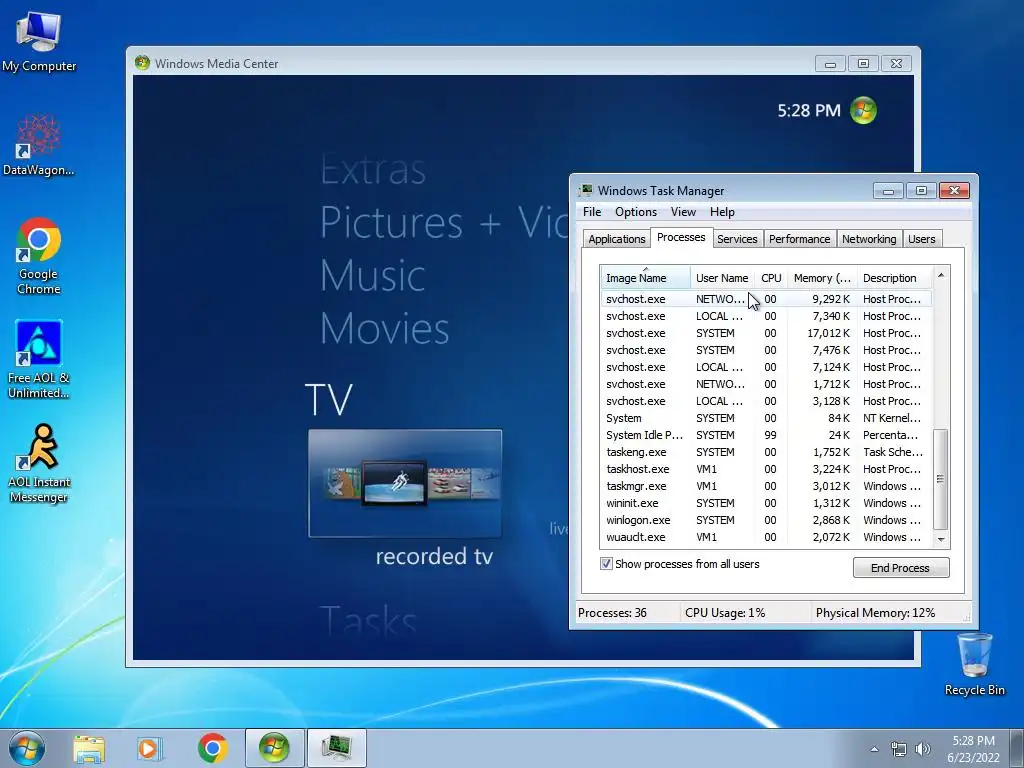
Task: Show hidden tray icons arrow
Action: (874, 749)
